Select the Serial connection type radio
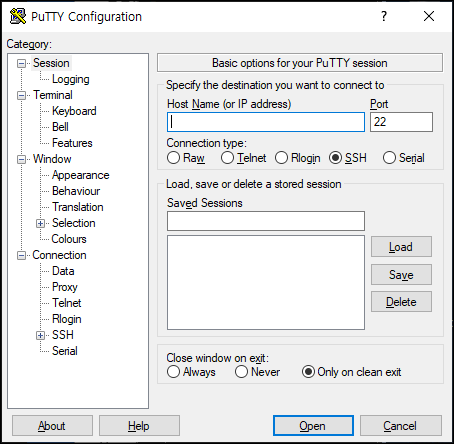454x444 pixels. pyautogui.click(x=389, y=158)
